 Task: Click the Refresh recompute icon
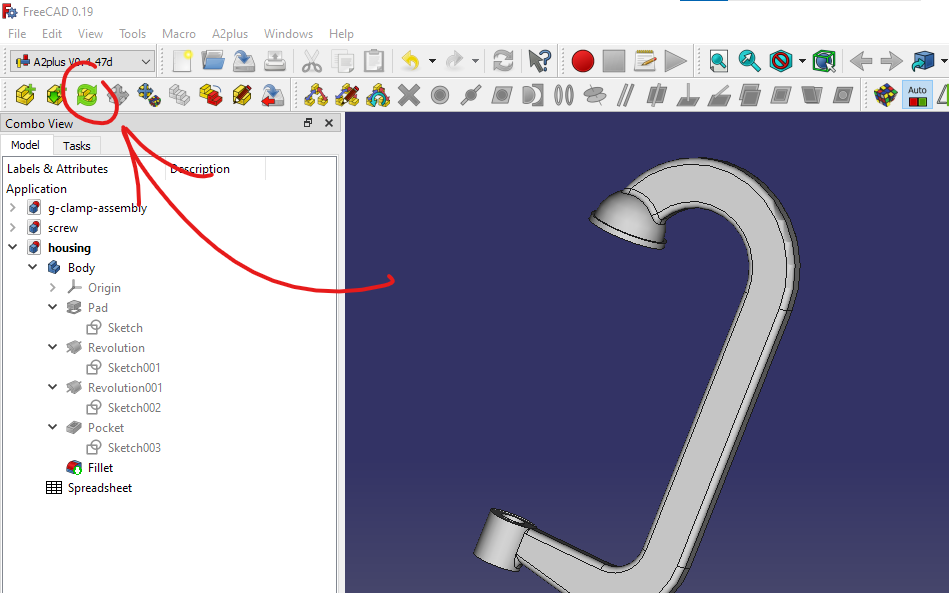tap(503, 61)
